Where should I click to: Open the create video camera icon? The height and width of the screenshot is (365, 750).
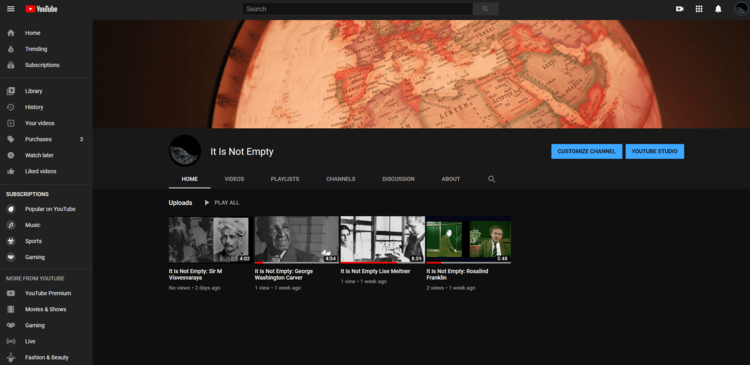point(679,9)
